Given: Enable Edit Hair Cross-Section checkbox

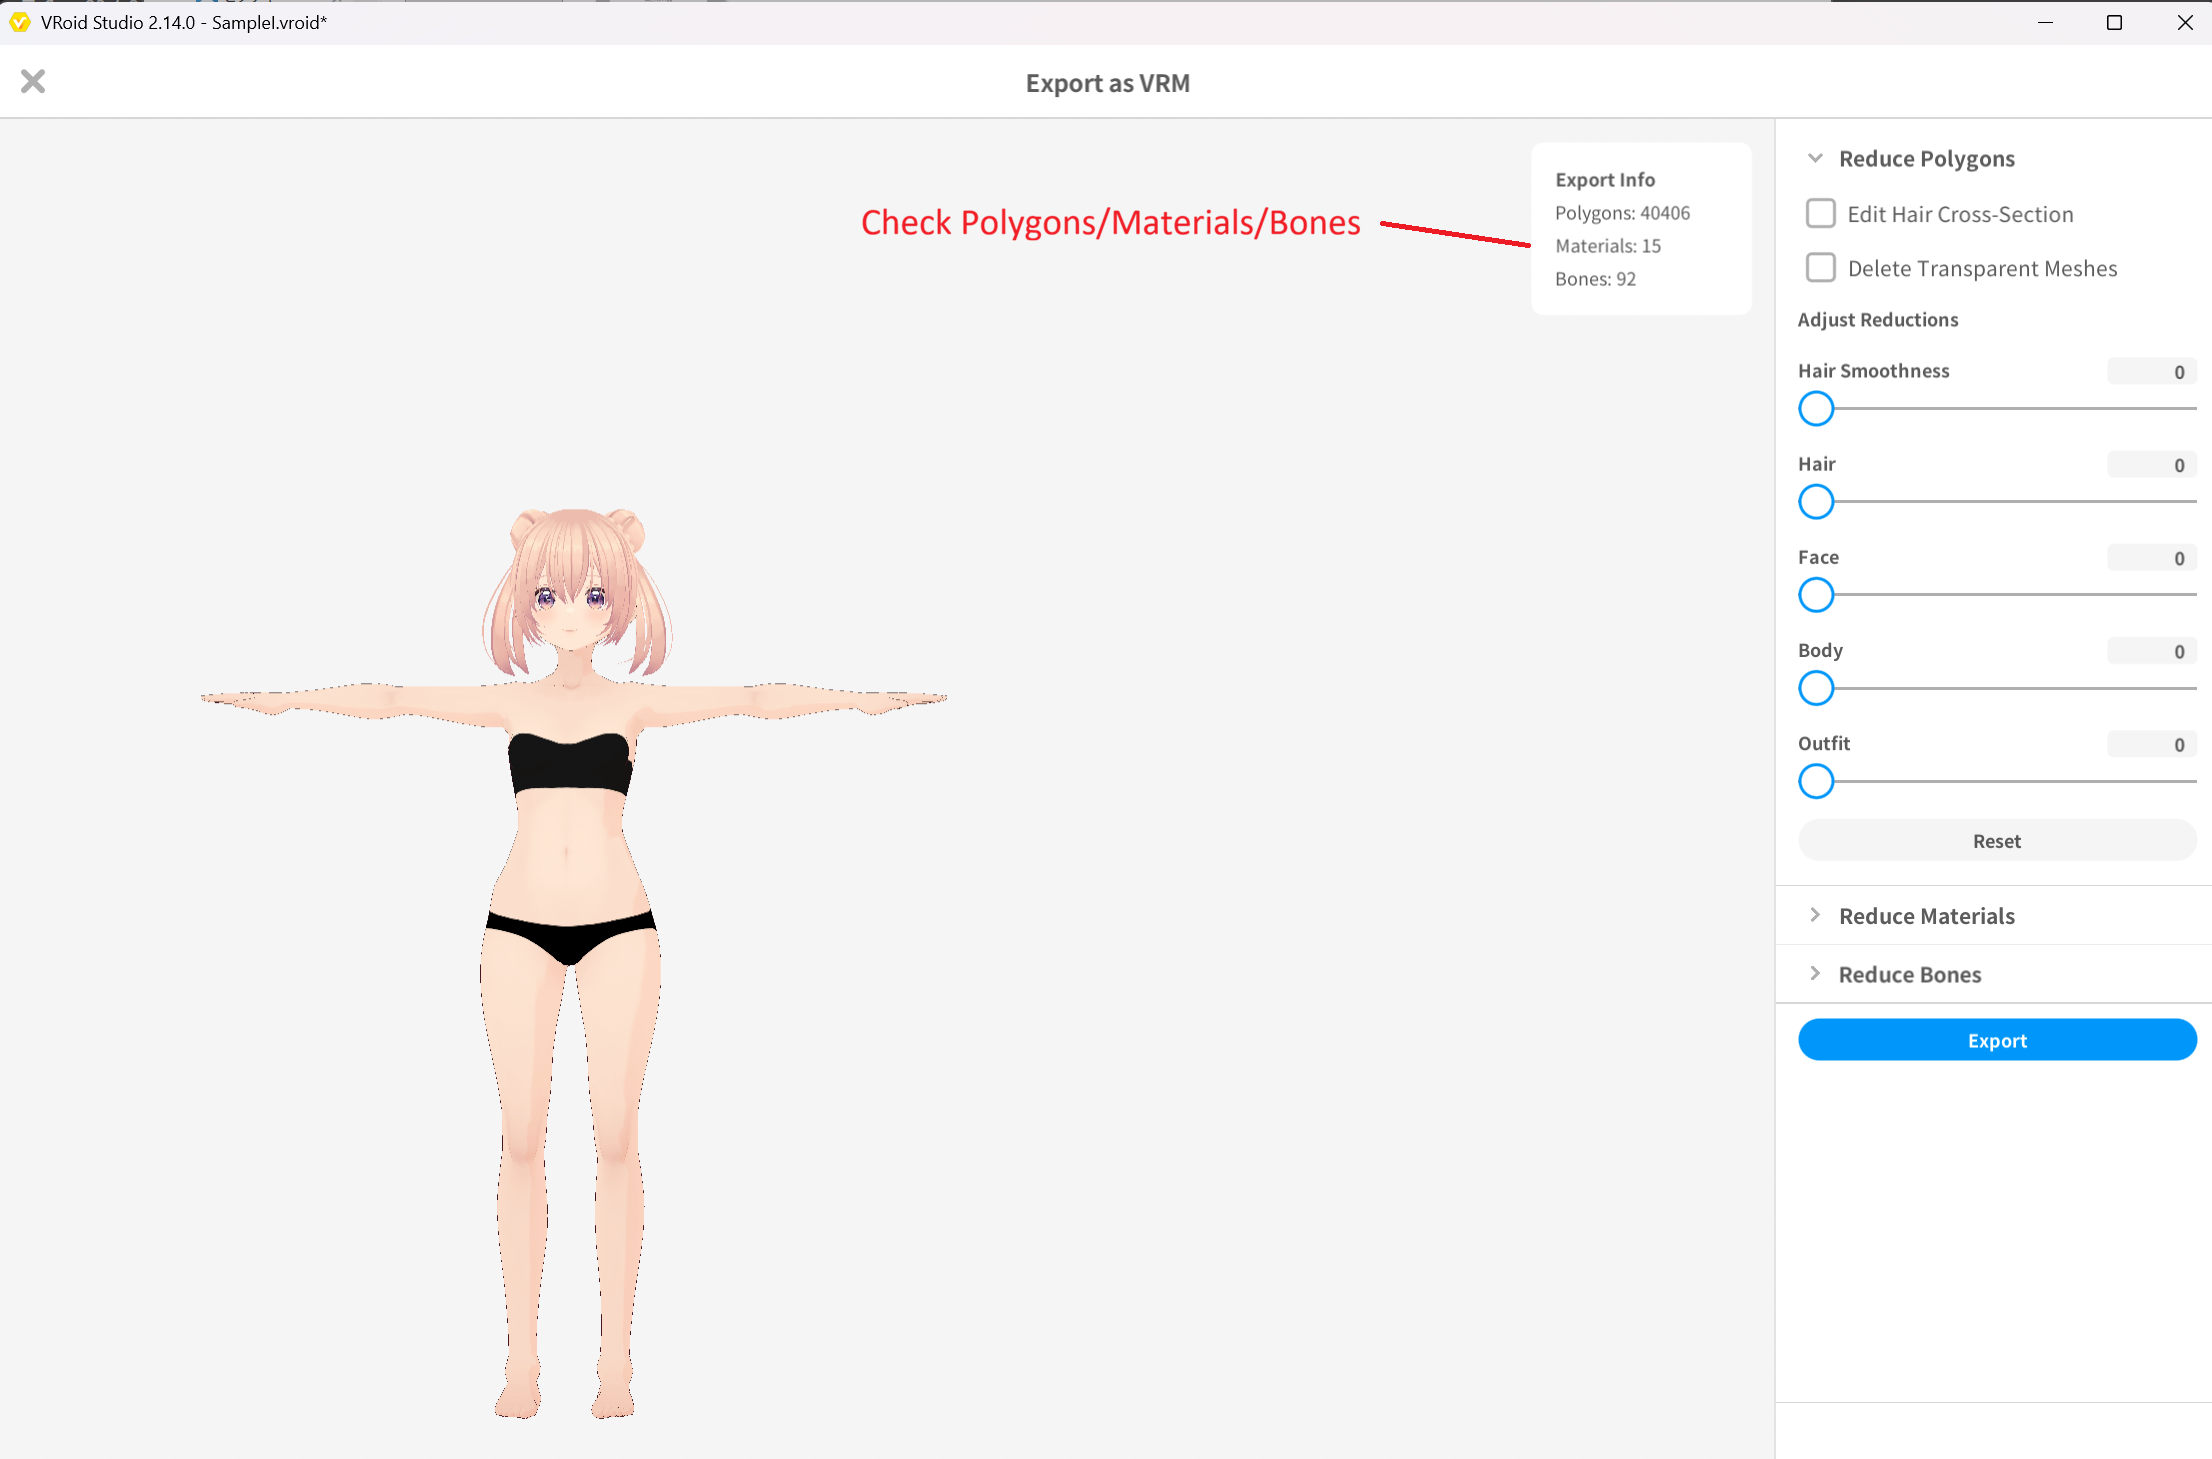Looking at the screenshot, I should [1820, 213].
